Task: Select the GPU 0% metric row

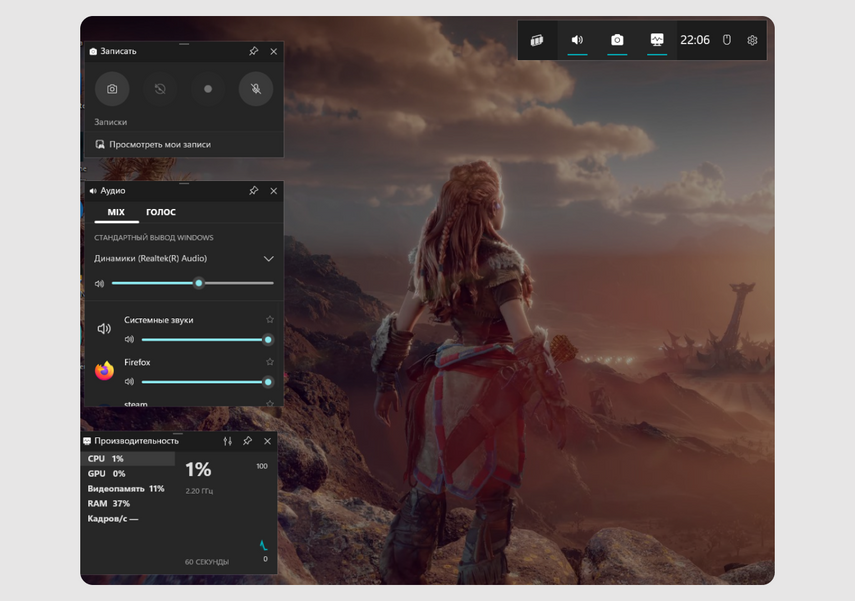Action: pyautogui.click(x=129, y=473)
